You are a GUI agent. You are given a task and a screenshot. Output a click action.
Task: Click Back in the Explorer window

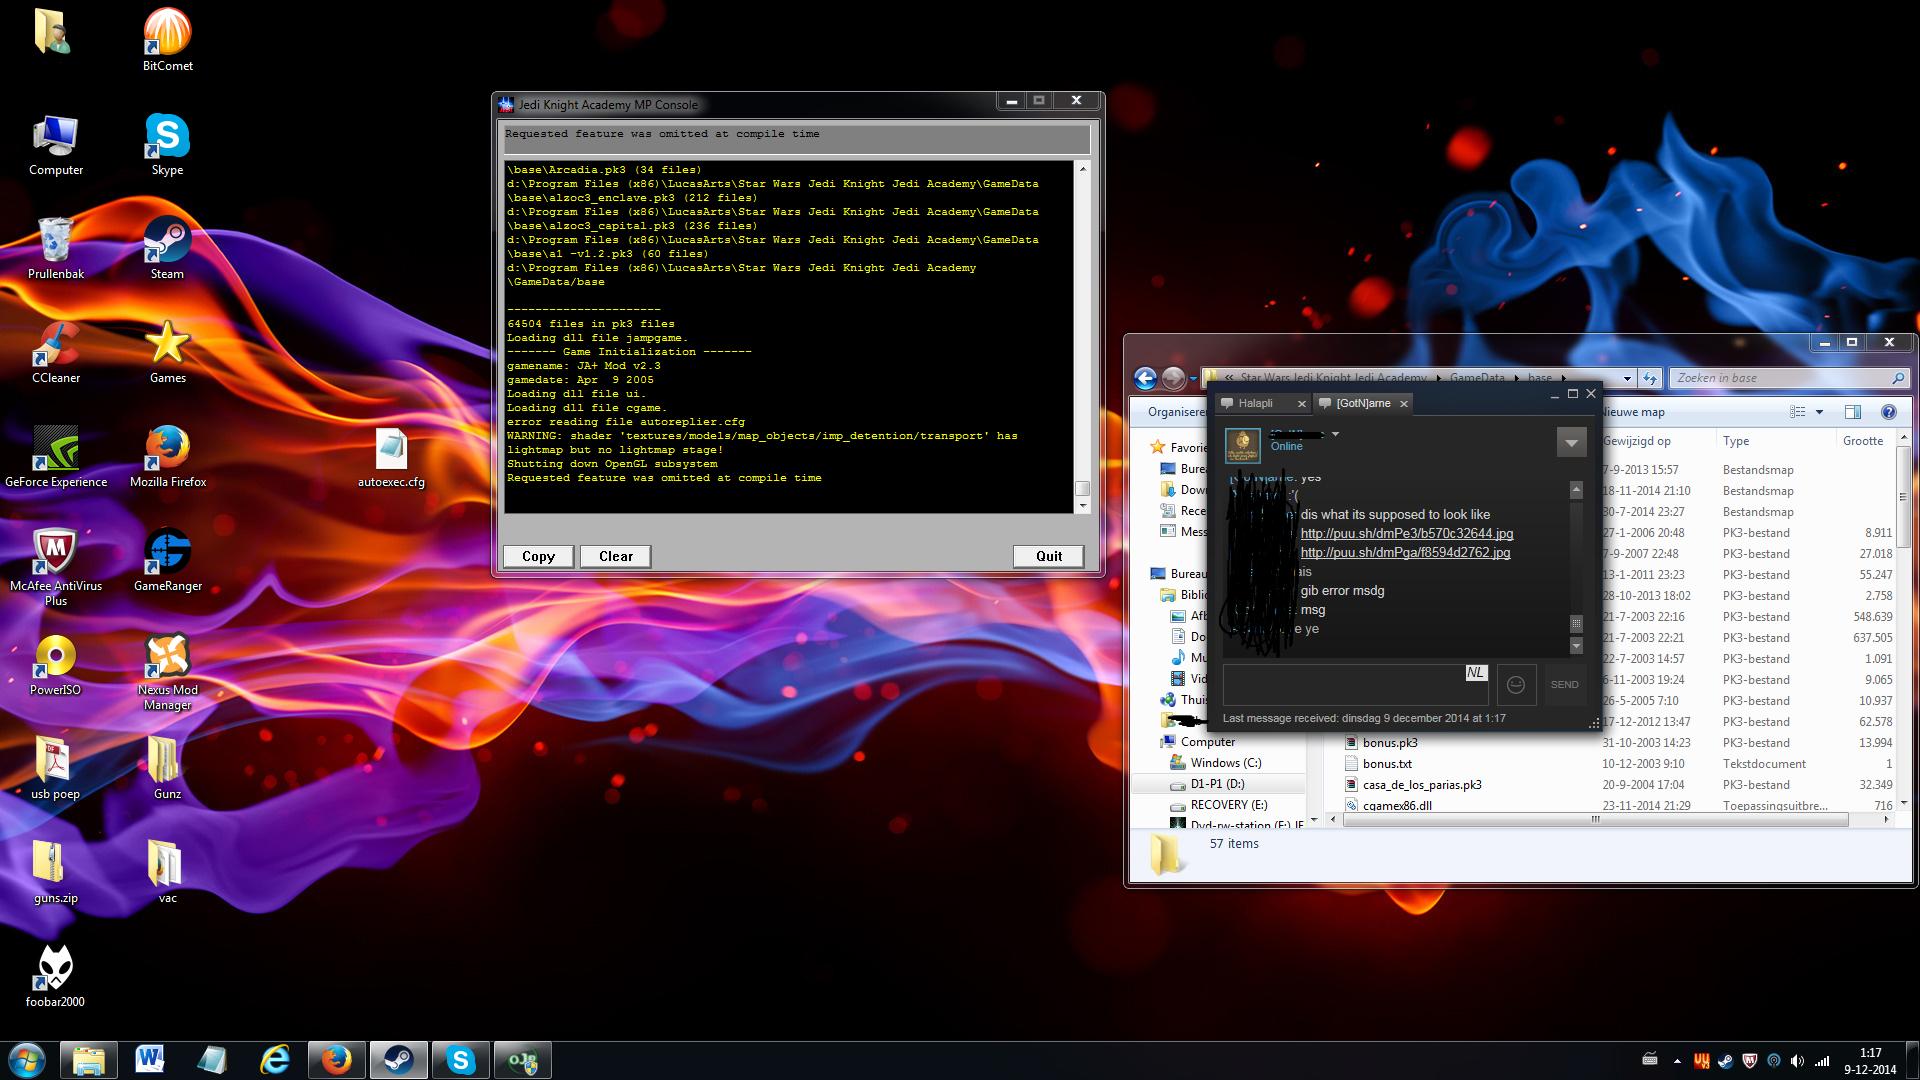click(1146, 378)
